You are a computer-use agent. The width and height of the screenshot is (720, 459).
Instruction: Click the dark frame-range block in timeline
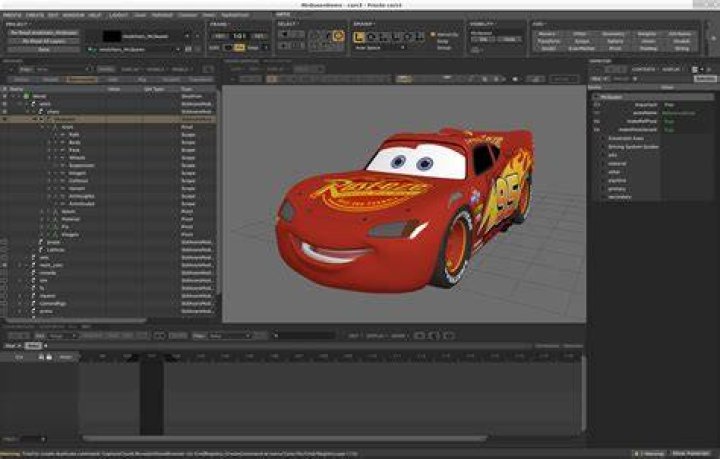(152, 397)
